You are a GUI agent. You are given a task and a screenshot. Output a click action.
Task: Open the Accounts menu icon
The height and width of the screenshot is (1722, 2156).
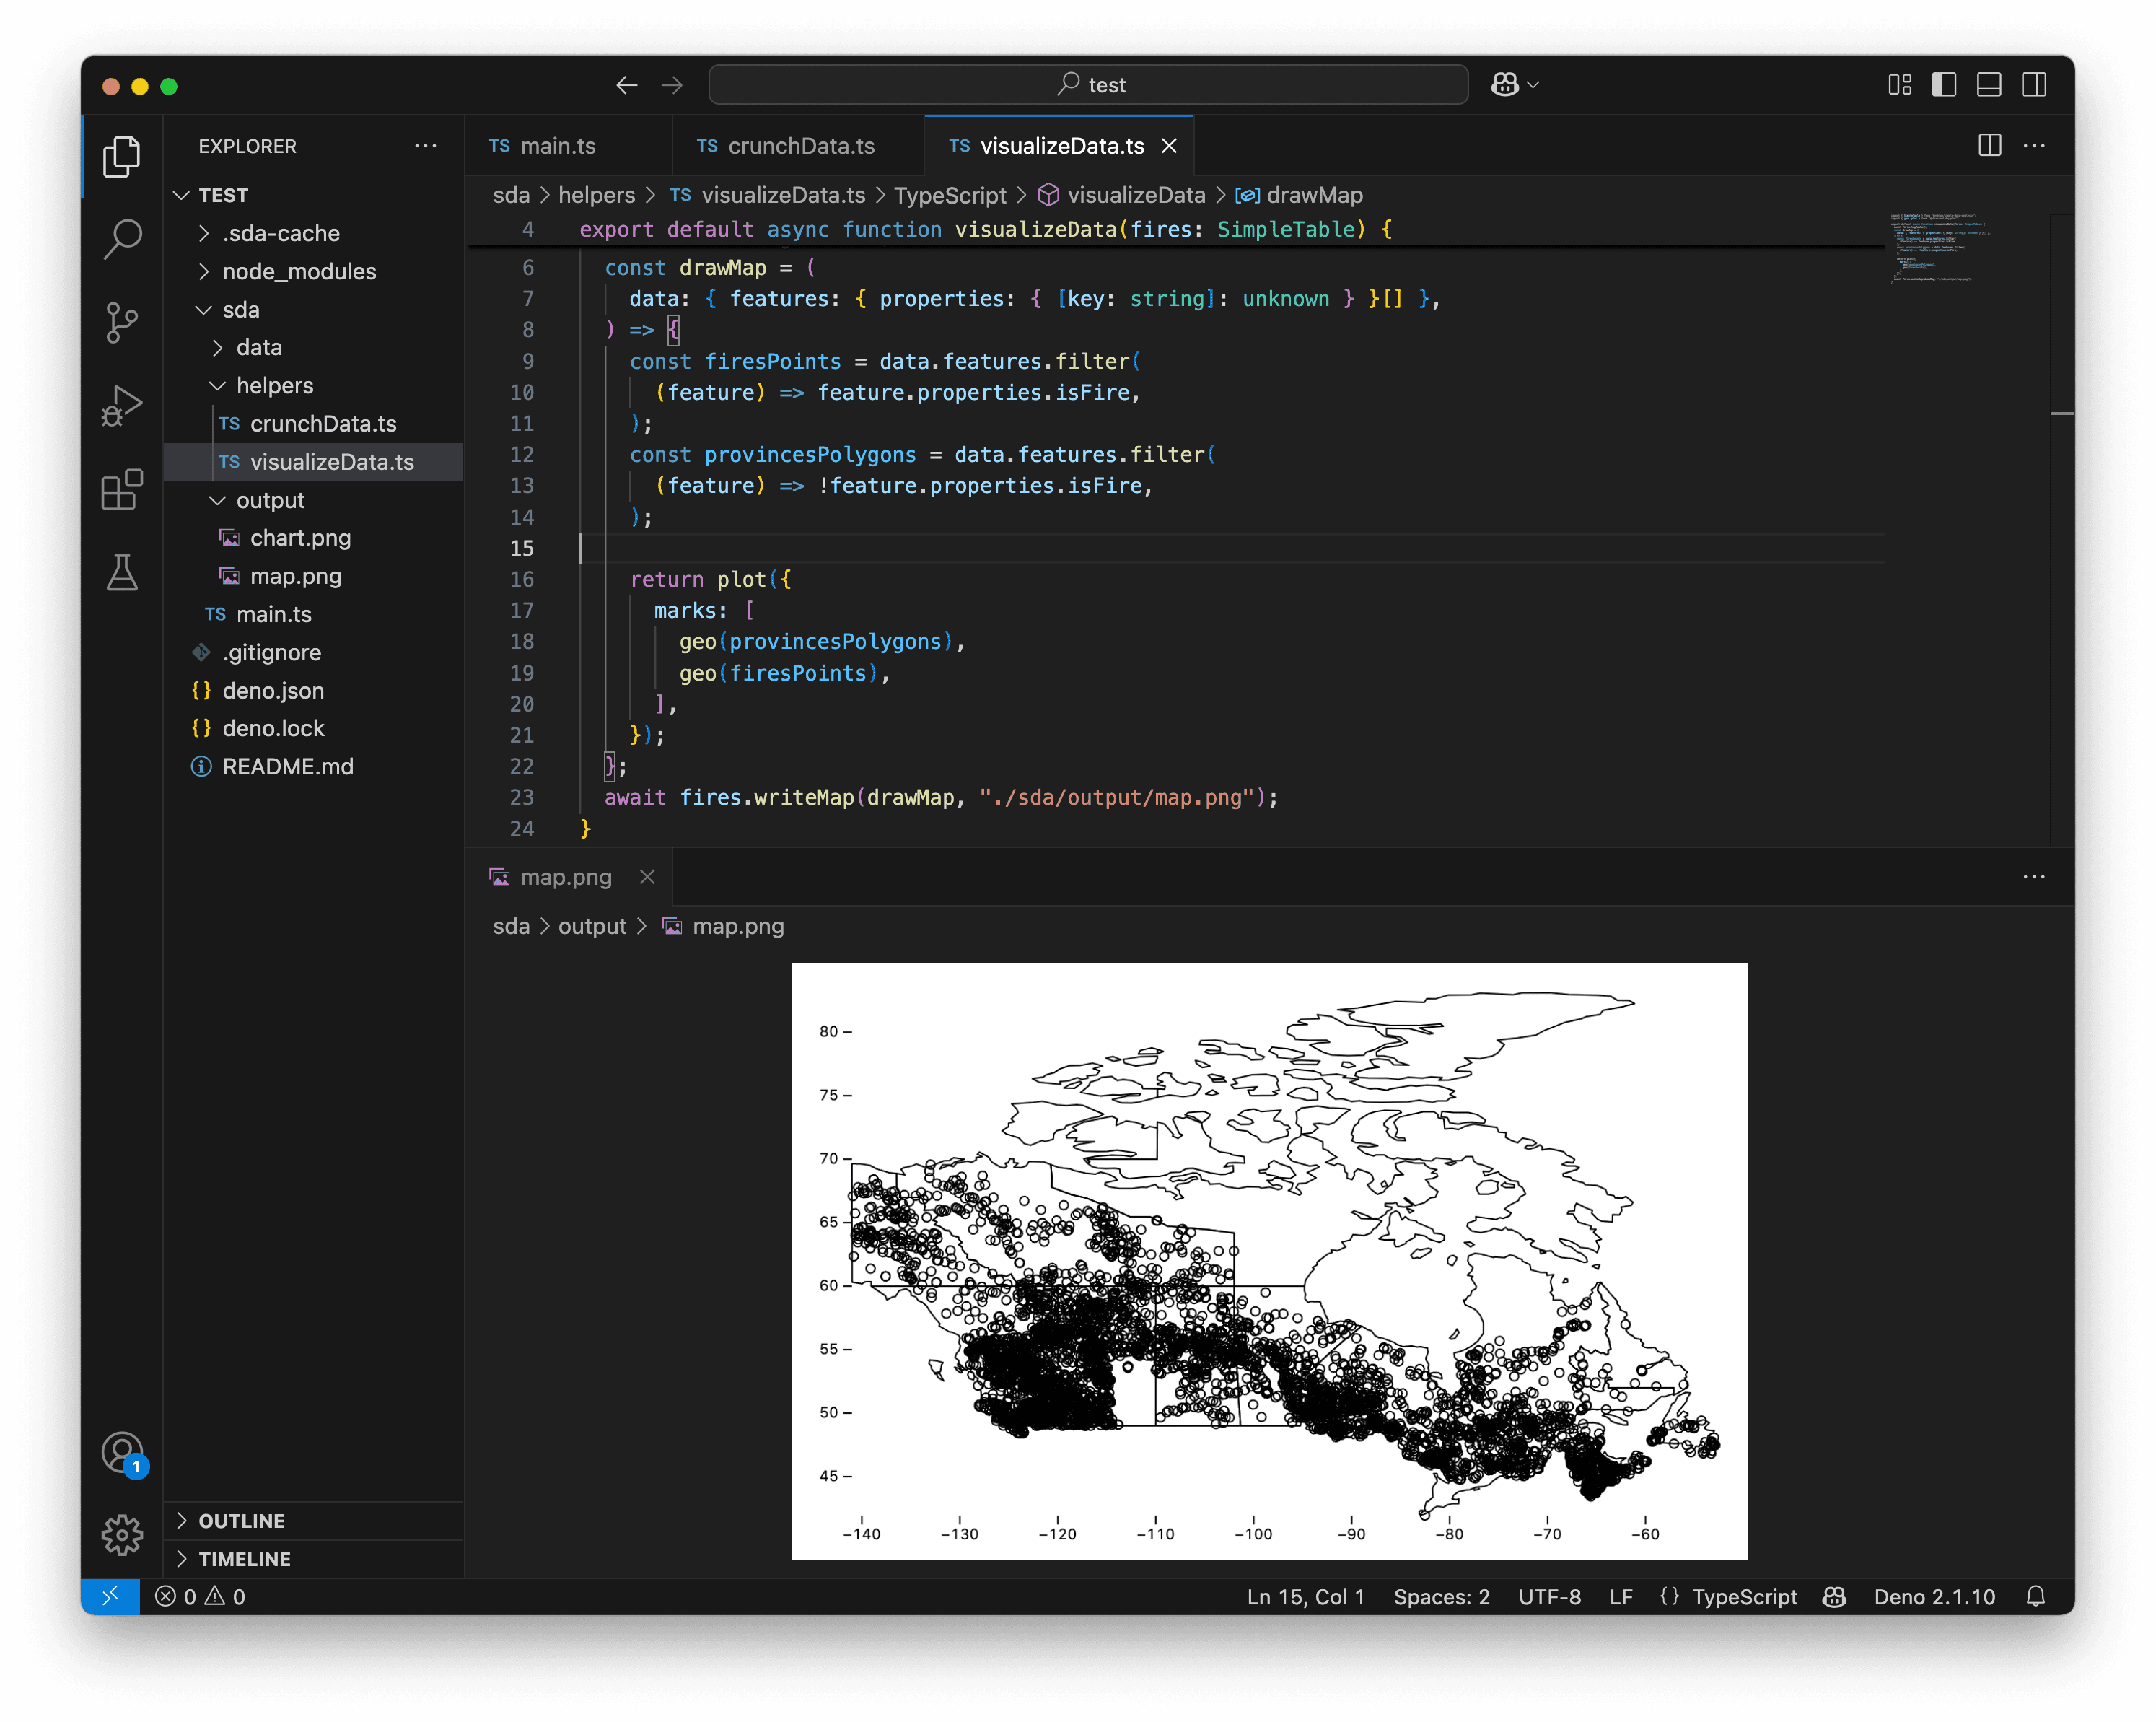(x=122, y=1453)
